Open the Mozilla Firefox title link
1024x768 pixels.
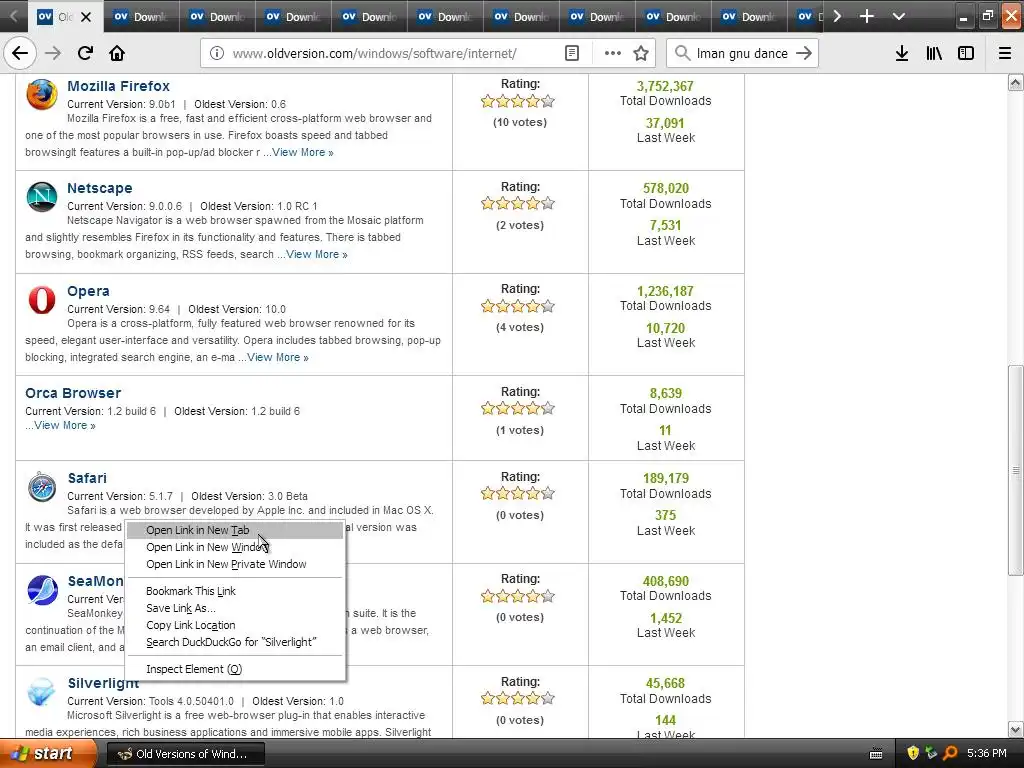(118, 86)
